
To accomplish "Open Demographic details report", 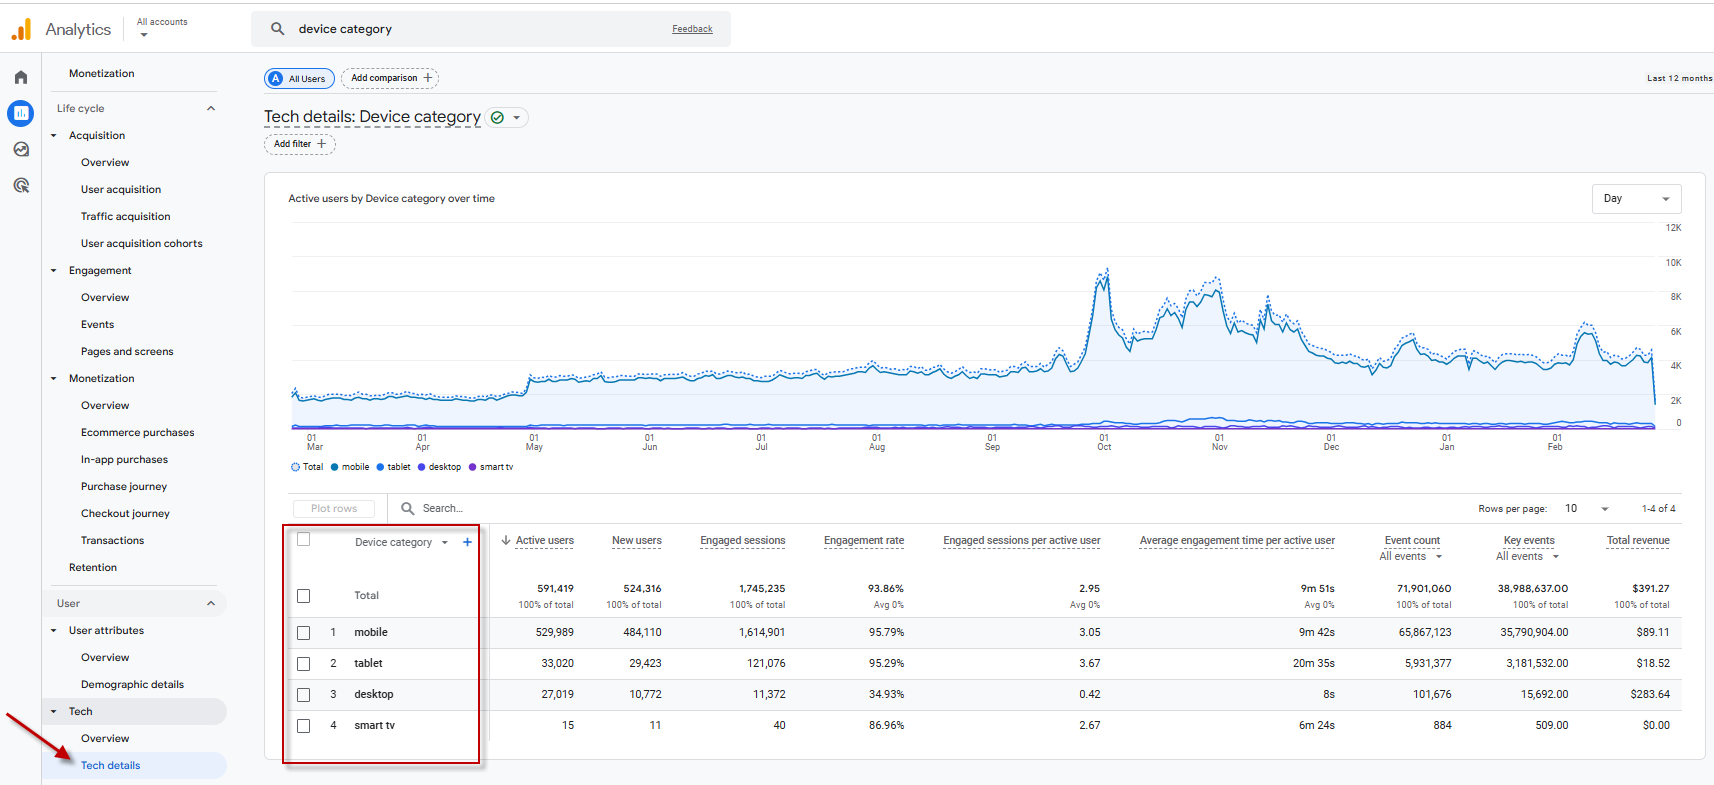I will point(133,684).
